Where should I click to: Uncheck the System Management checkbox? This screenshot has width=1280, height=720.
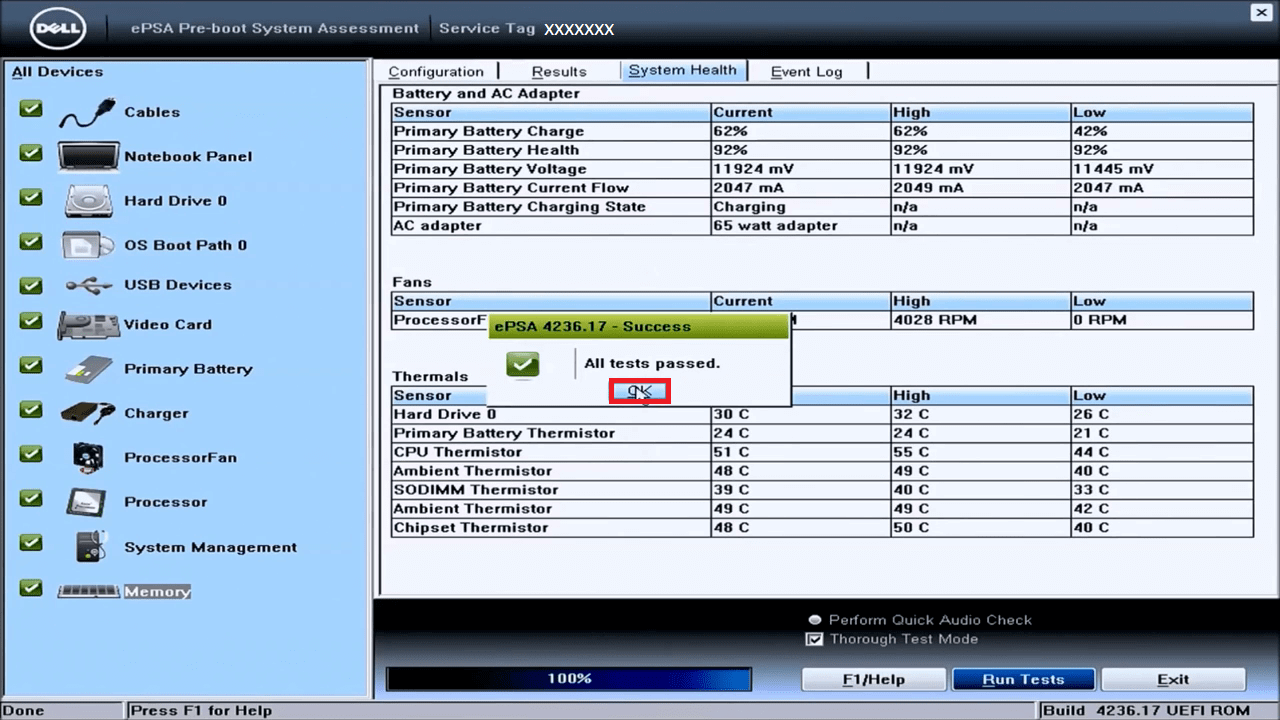point(31,542)
